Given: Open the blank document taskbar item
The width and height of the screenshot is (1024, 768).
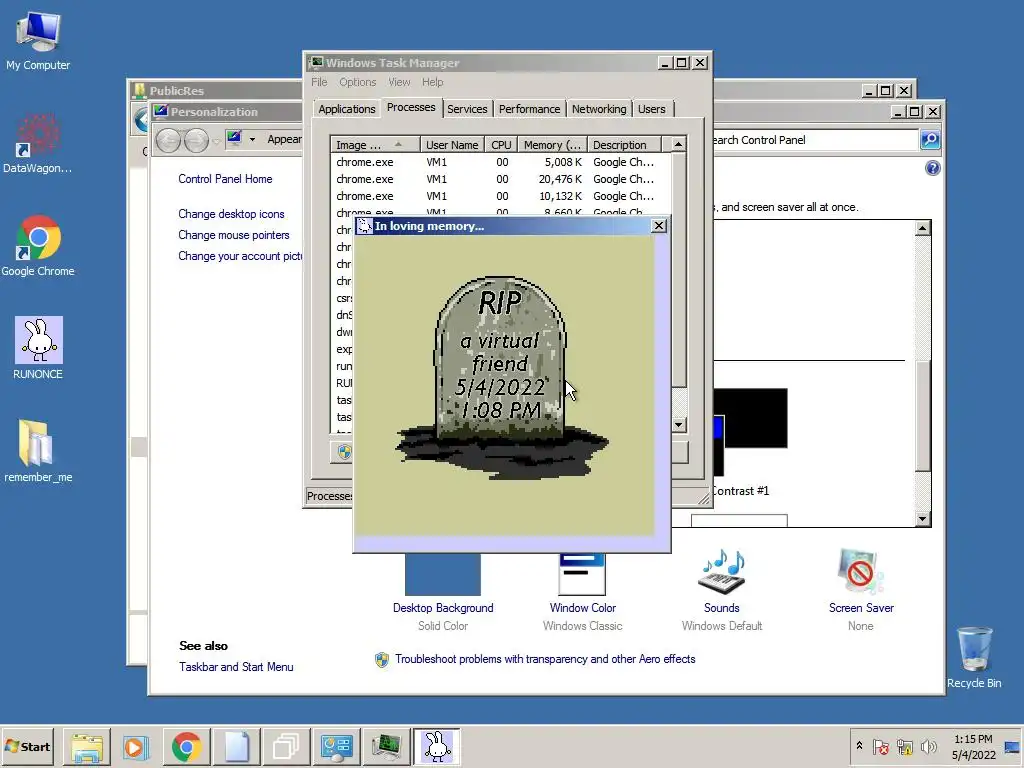Looking at the screenshot, I should (236, 746).
